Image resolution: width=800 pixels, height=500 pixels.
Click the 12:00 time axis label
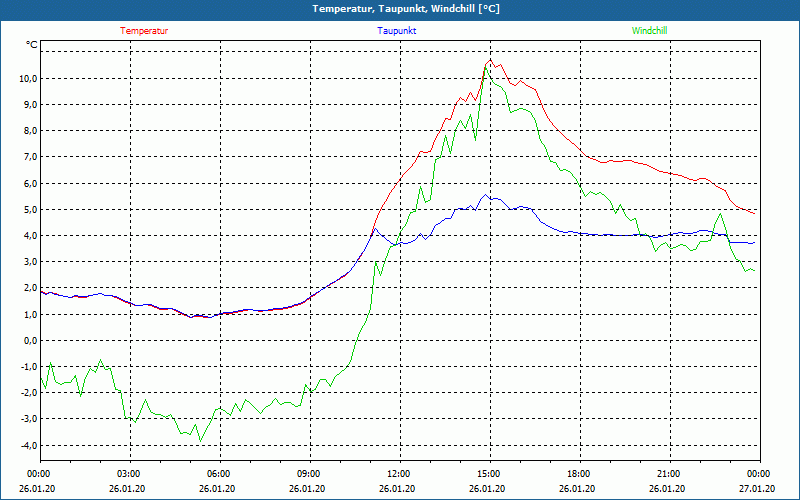pyautogui.click(x=400, y=474)
